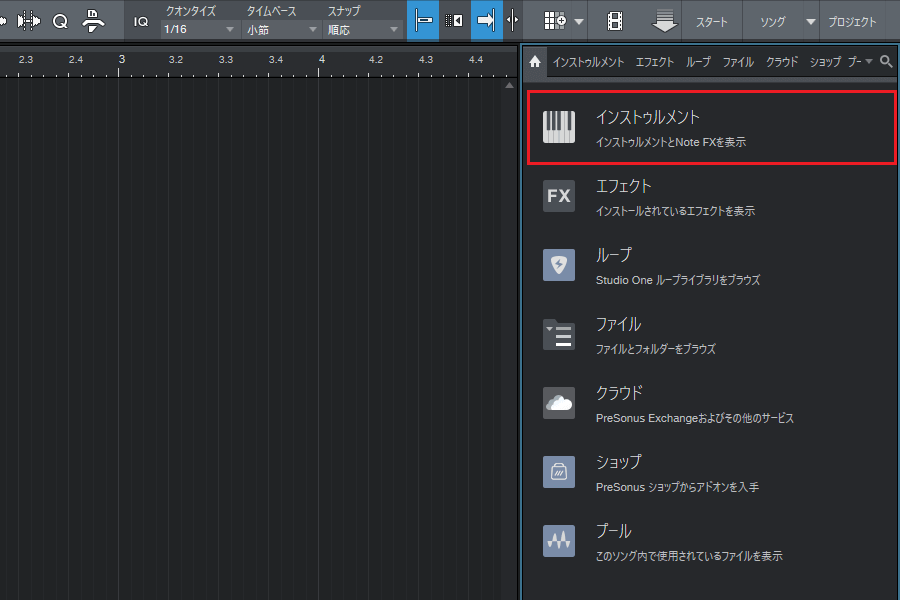
Task: Click bar 4 on the timeline ruler
Action: (322, 59)
